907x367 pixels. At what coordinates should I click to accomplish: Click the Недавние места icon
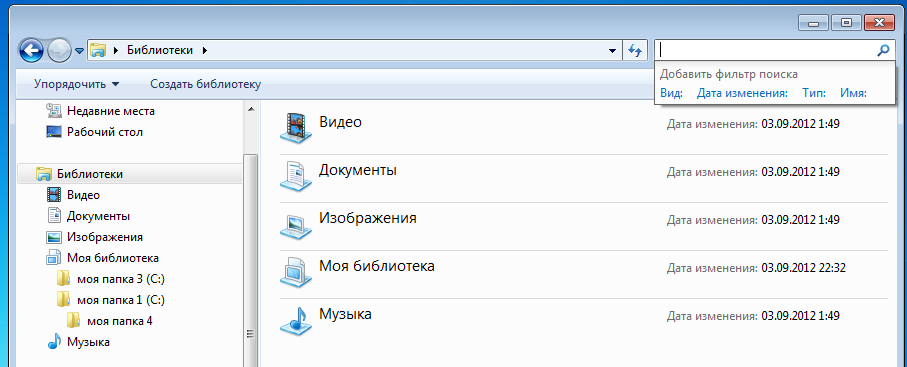click(54, 110)
